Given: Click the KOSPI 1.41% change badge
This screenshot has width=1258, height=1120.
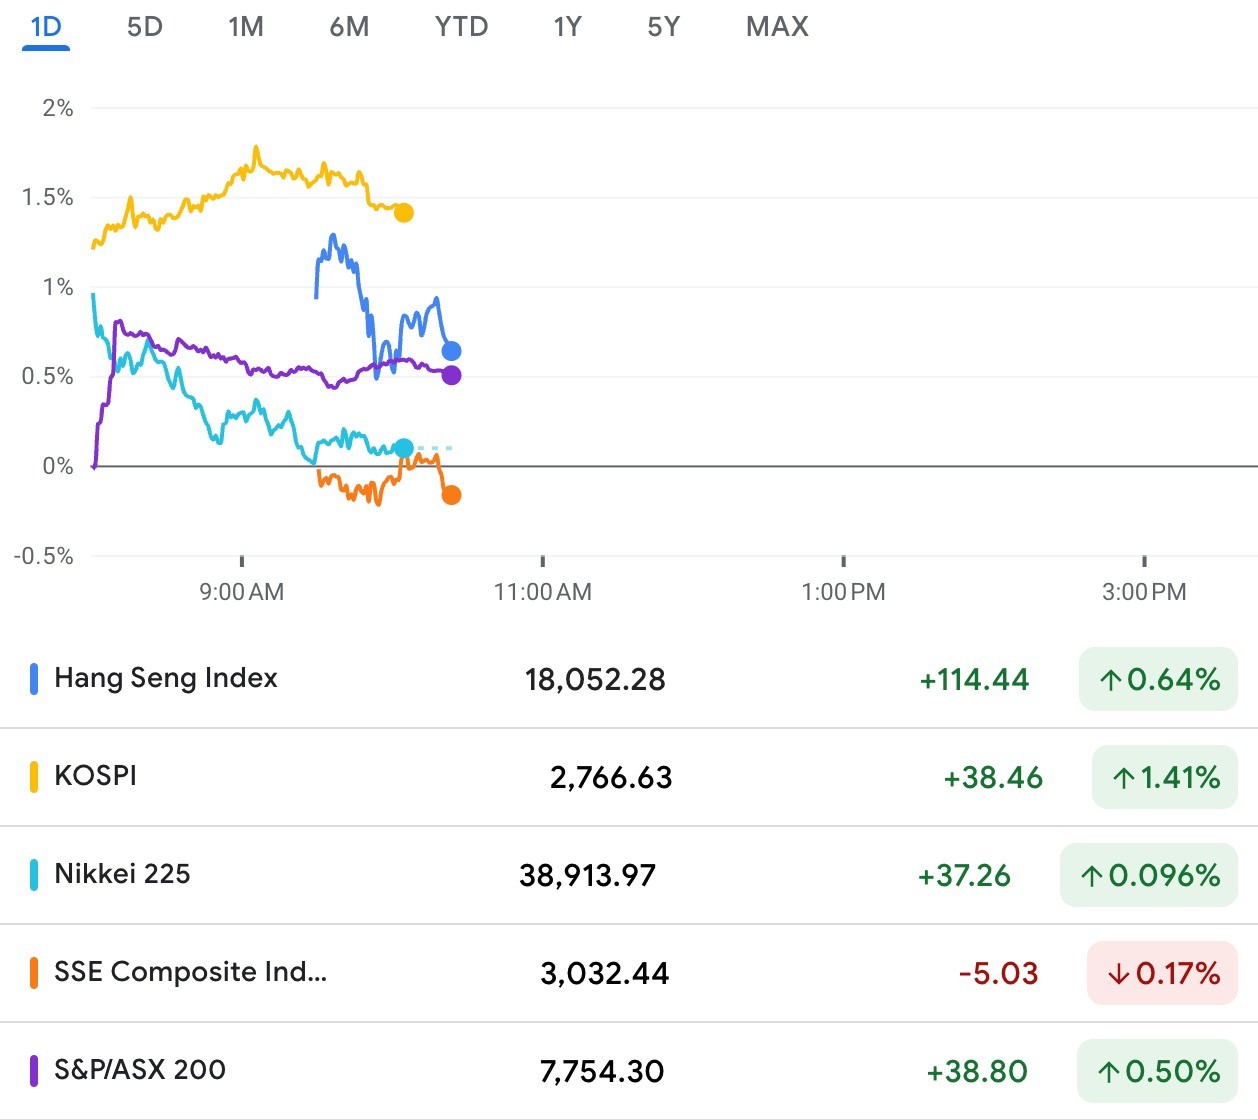Looking at the screenshot, I should 1165,777.
